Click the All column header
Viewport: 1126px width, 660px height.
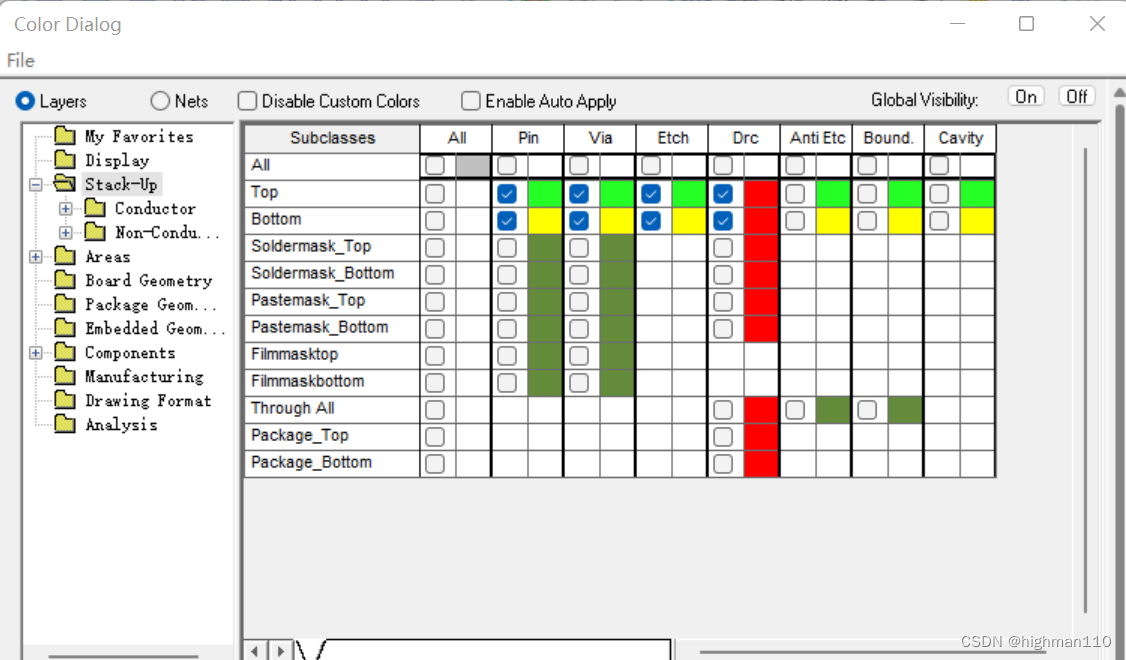click(x=456, y=138)
